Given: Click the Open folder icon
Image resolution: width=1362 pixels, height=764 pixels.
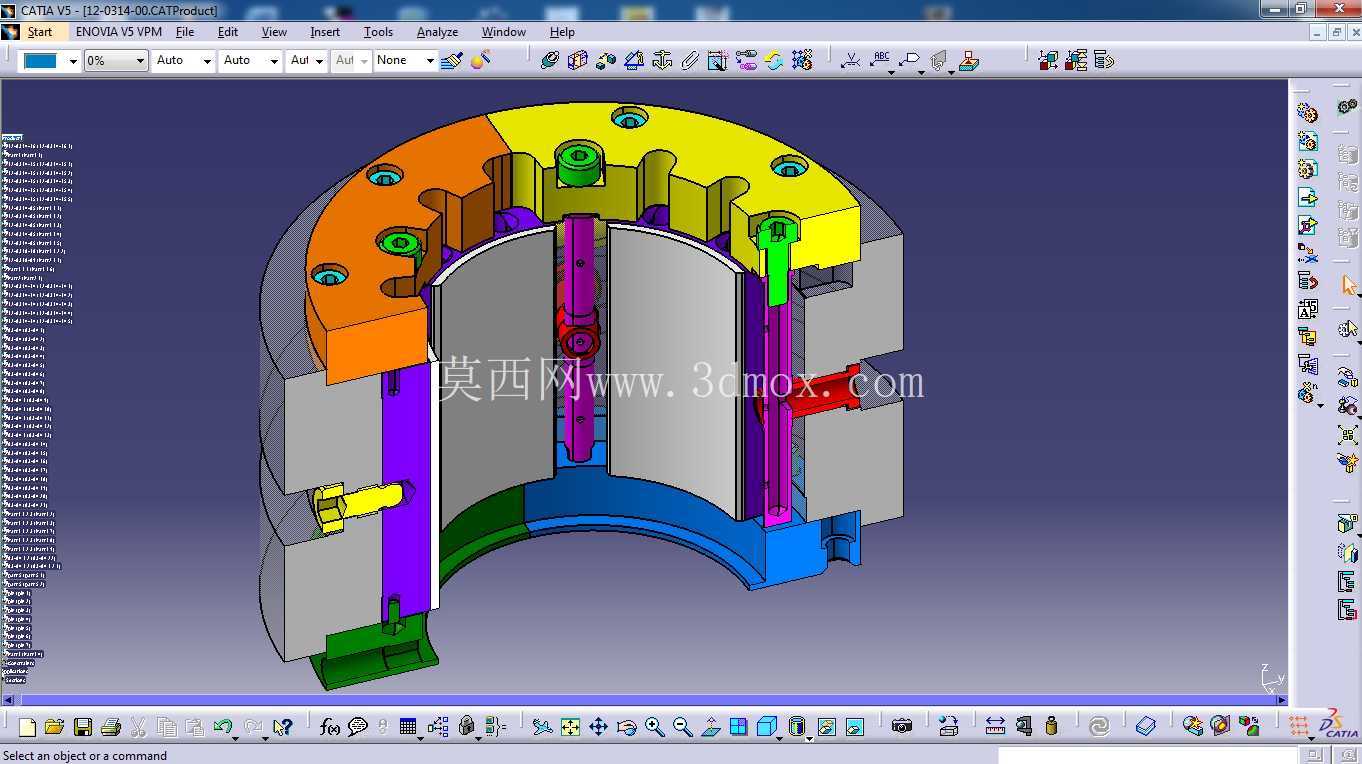Looking at the screenshot, I should coord(54,727).
